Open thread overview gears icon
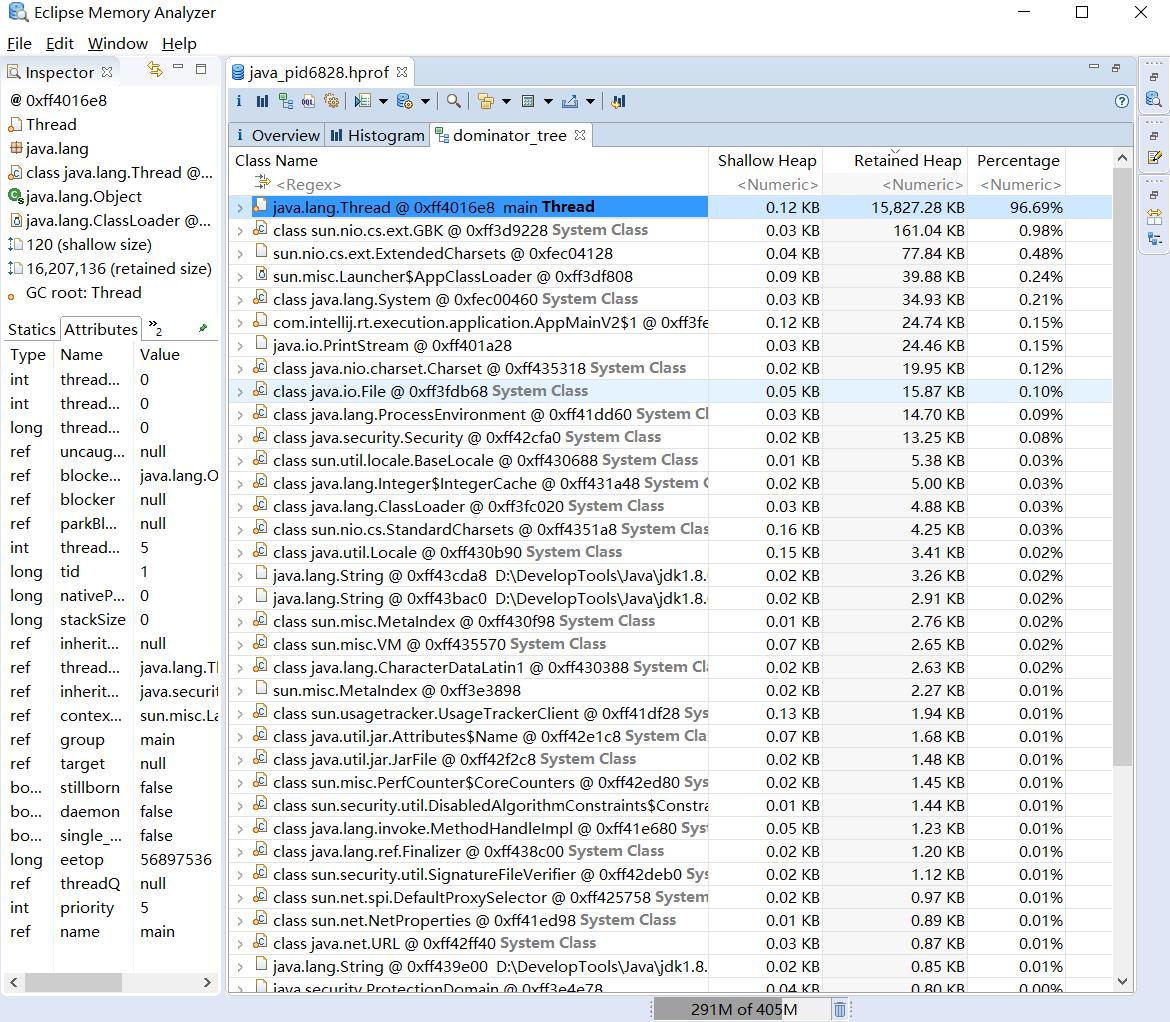This screenshot has width=1170, height=1022. [x=331, y=101]
